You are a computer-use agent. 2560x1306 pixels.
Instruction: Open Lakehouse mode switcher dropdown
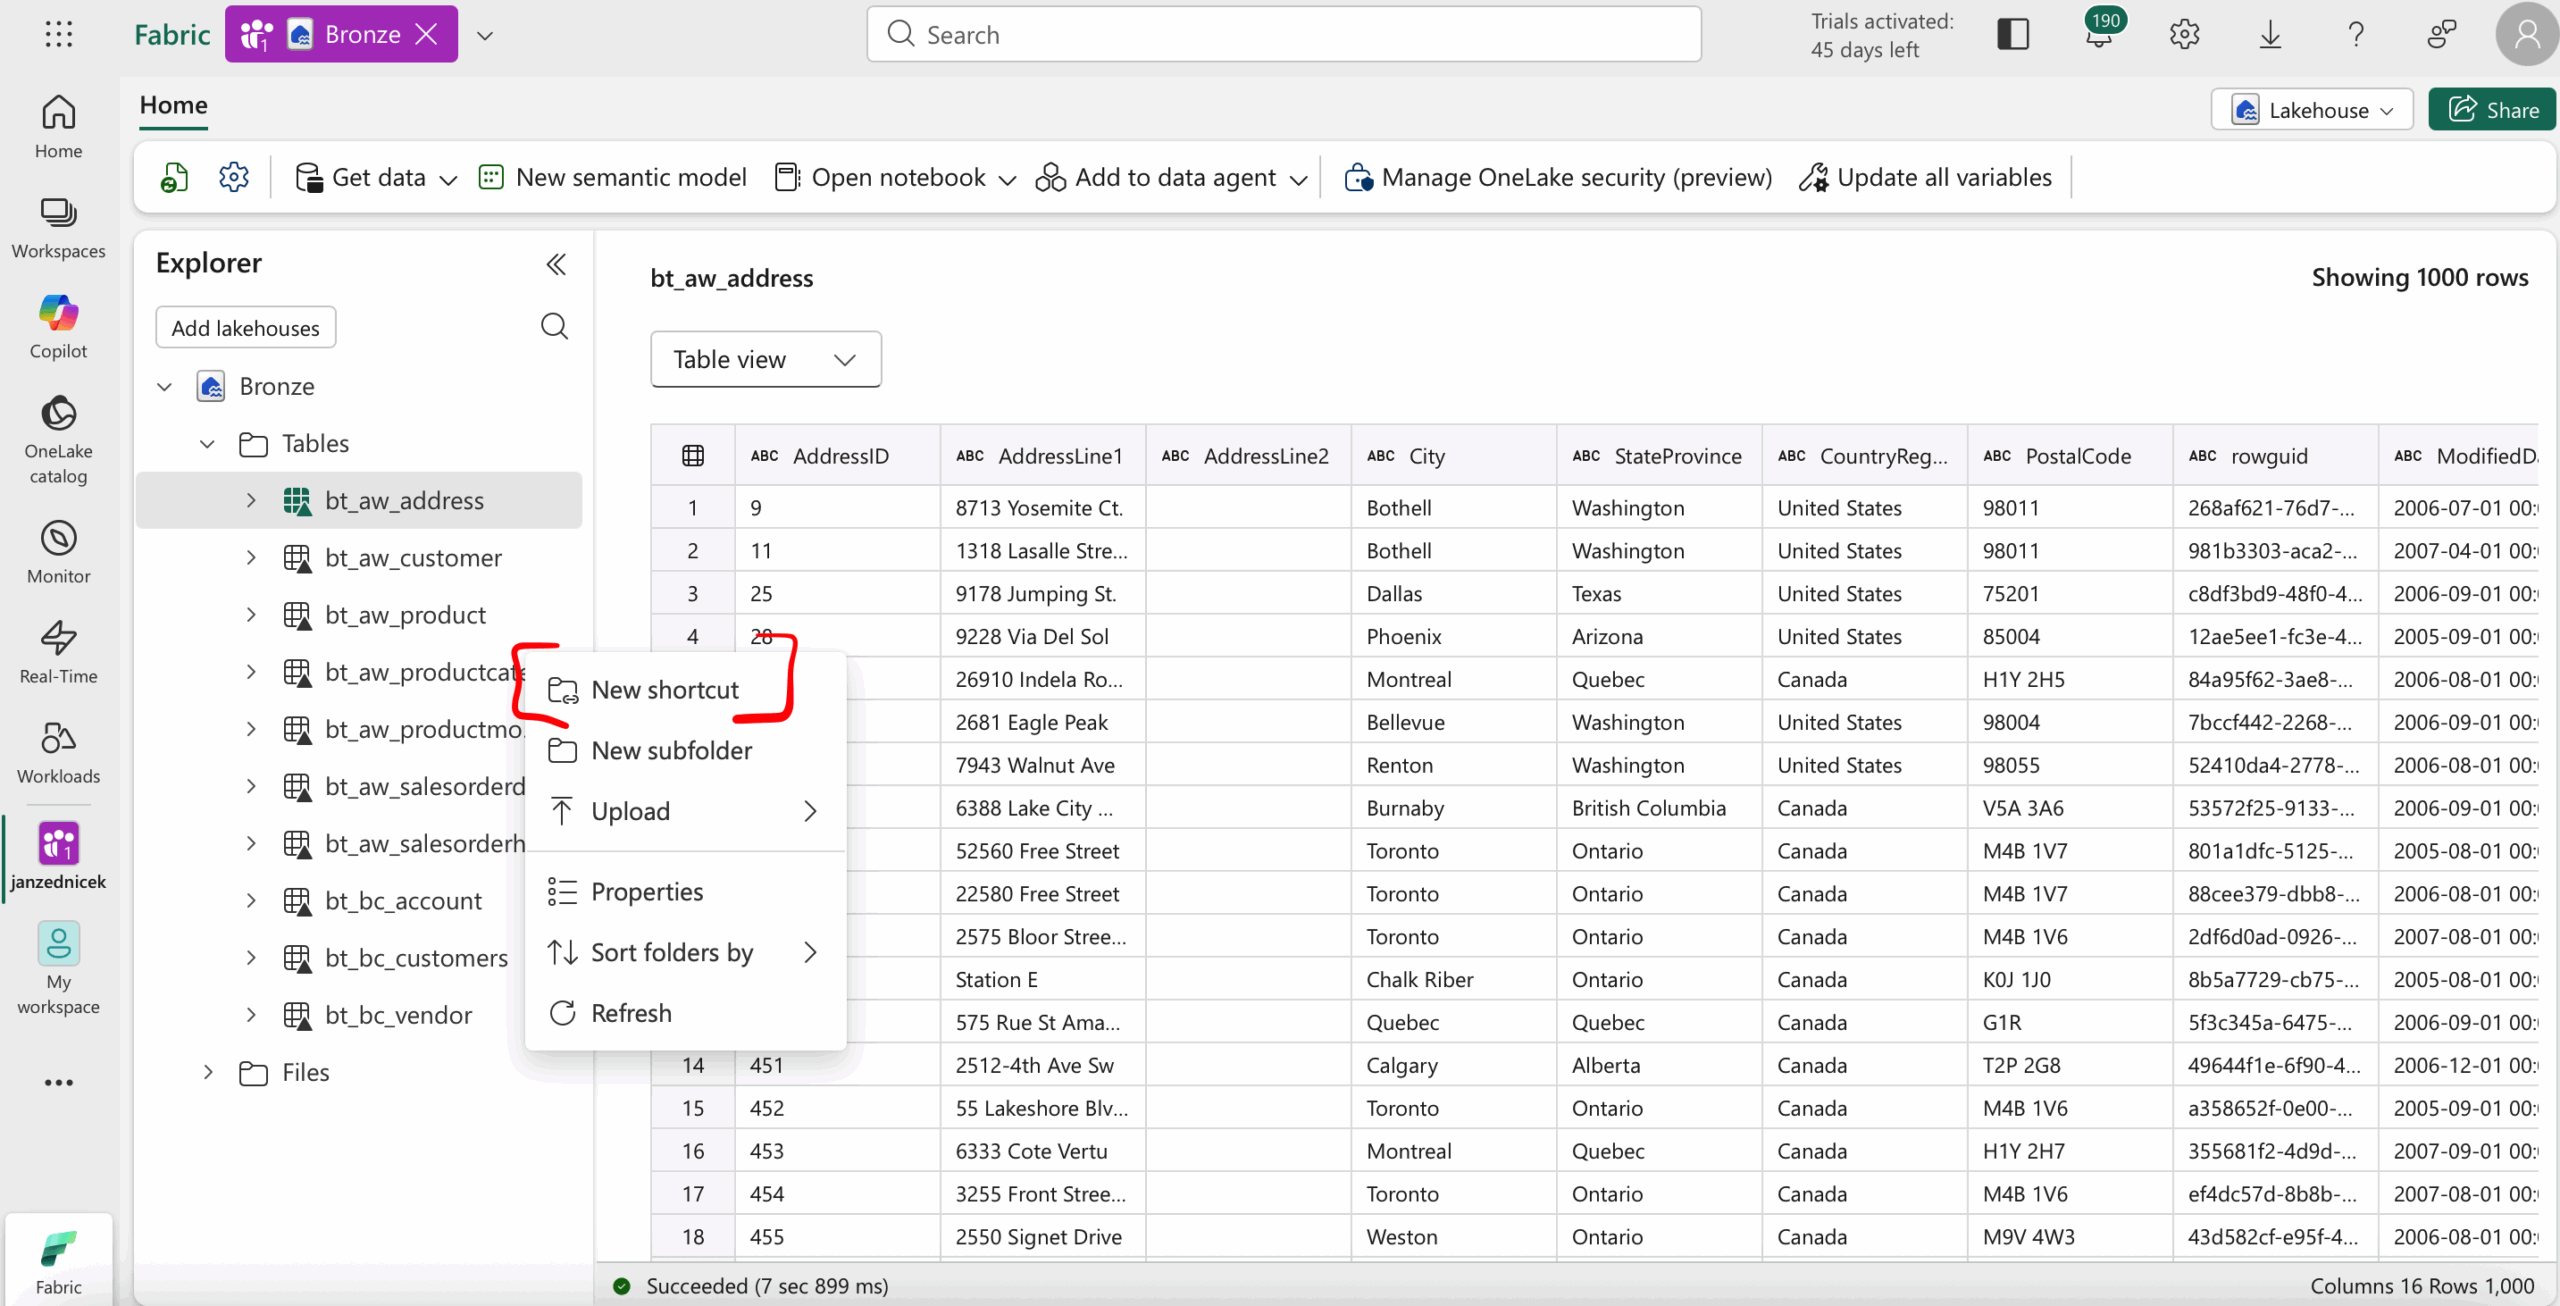(2312, 110)
